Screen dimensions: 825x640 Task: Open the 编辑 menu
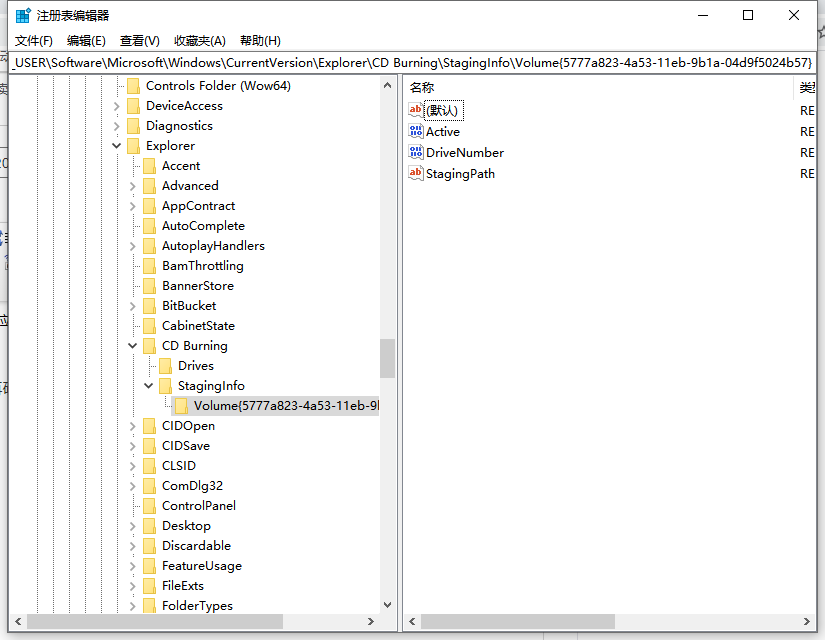(85, 40)
